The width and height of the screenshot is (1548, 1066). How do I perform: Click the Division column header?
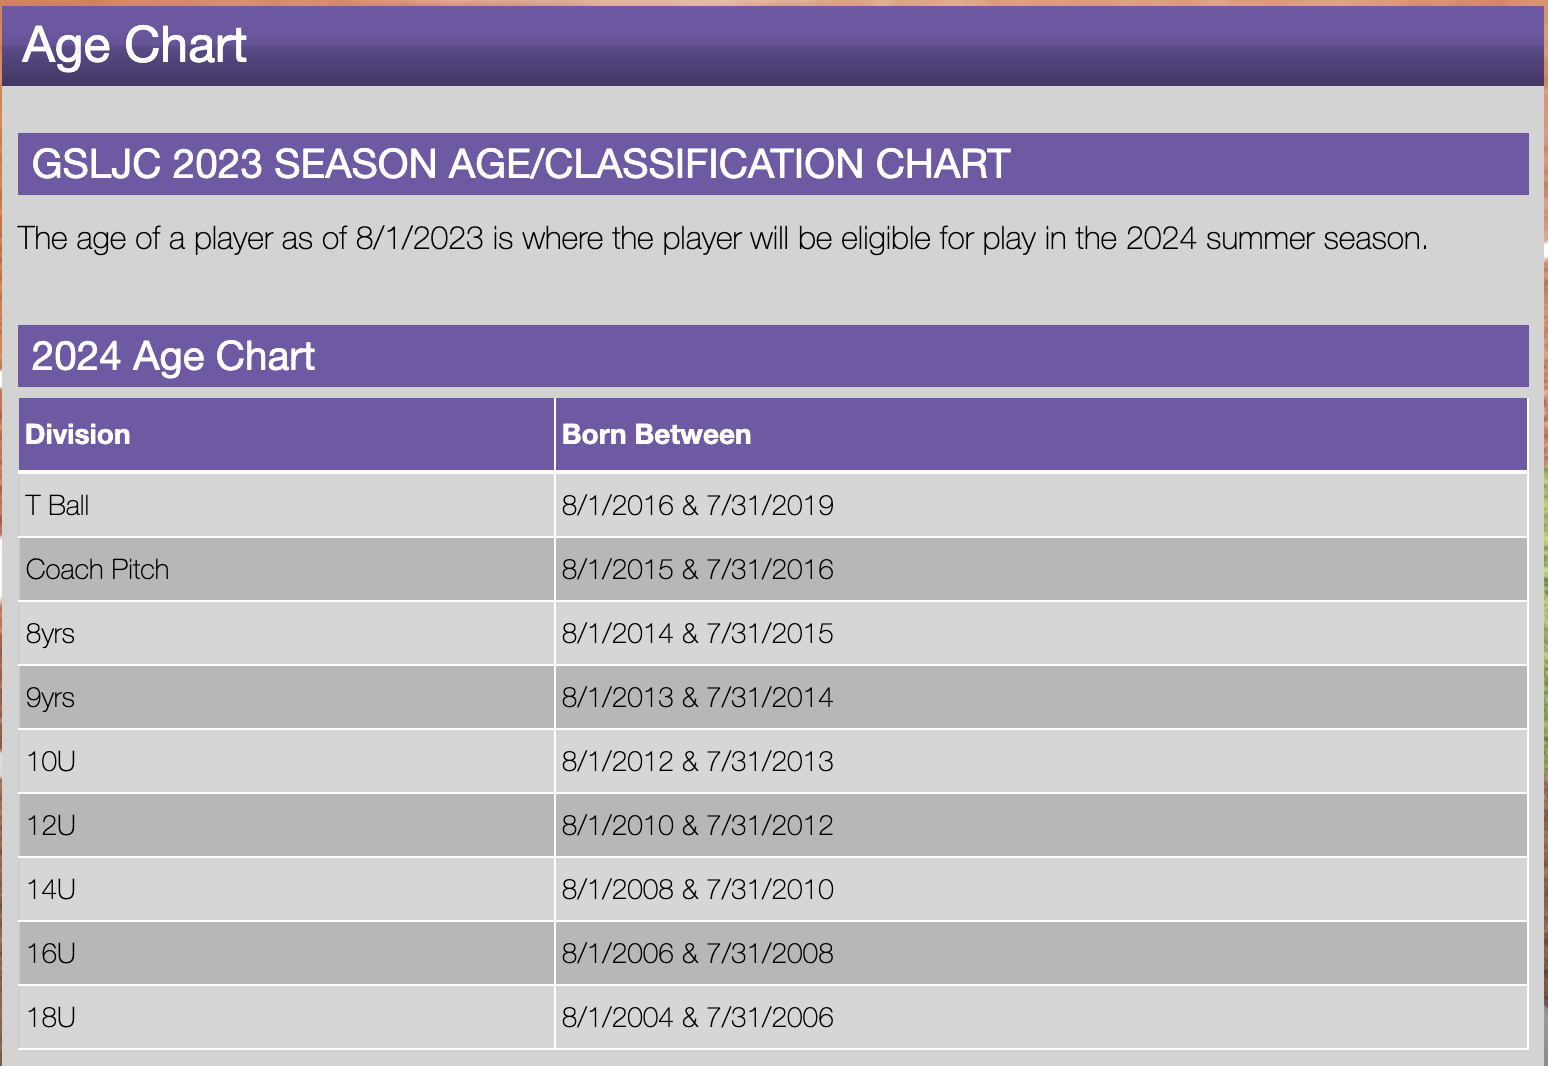[78, 434]
